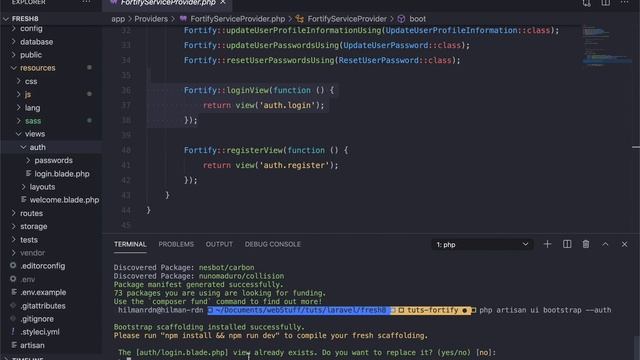Click the 'app' breadcrumb
The width and height of the screenshot is (640, 360).
(x=118, y=19)
